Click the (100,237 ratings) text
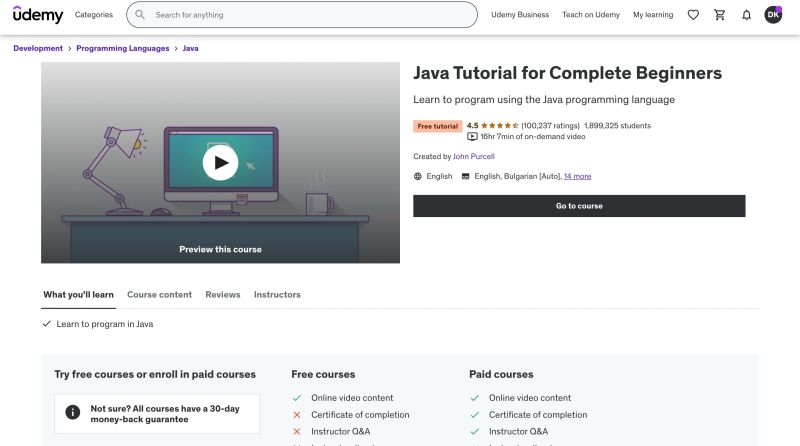Image resolution: width=800 pixels, height=446 pixels. point(551,126)
